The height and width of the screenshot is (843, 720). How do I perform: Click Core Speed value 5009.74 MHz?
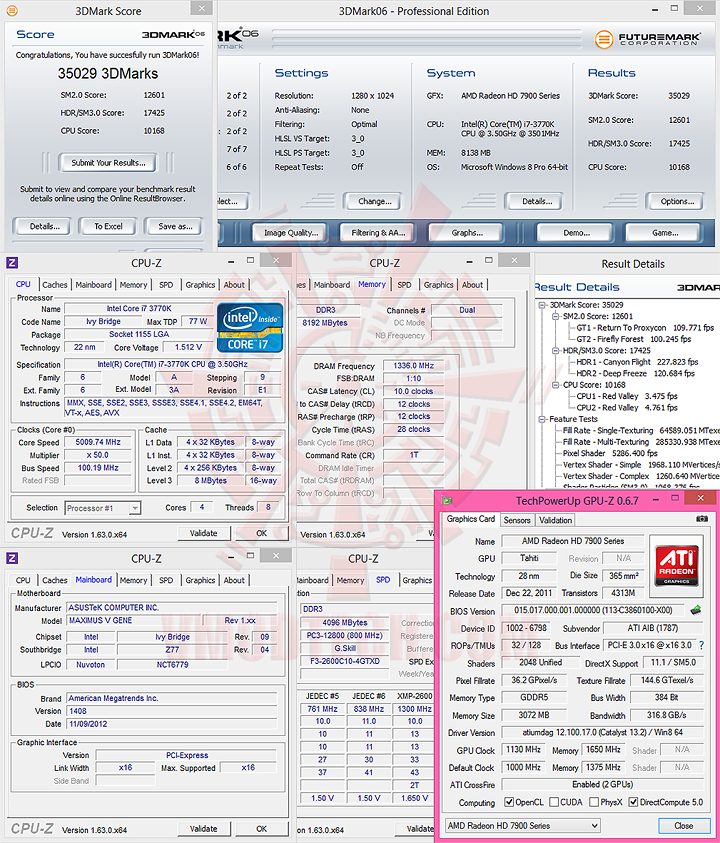pyautogui.click(x=98, y=442)
